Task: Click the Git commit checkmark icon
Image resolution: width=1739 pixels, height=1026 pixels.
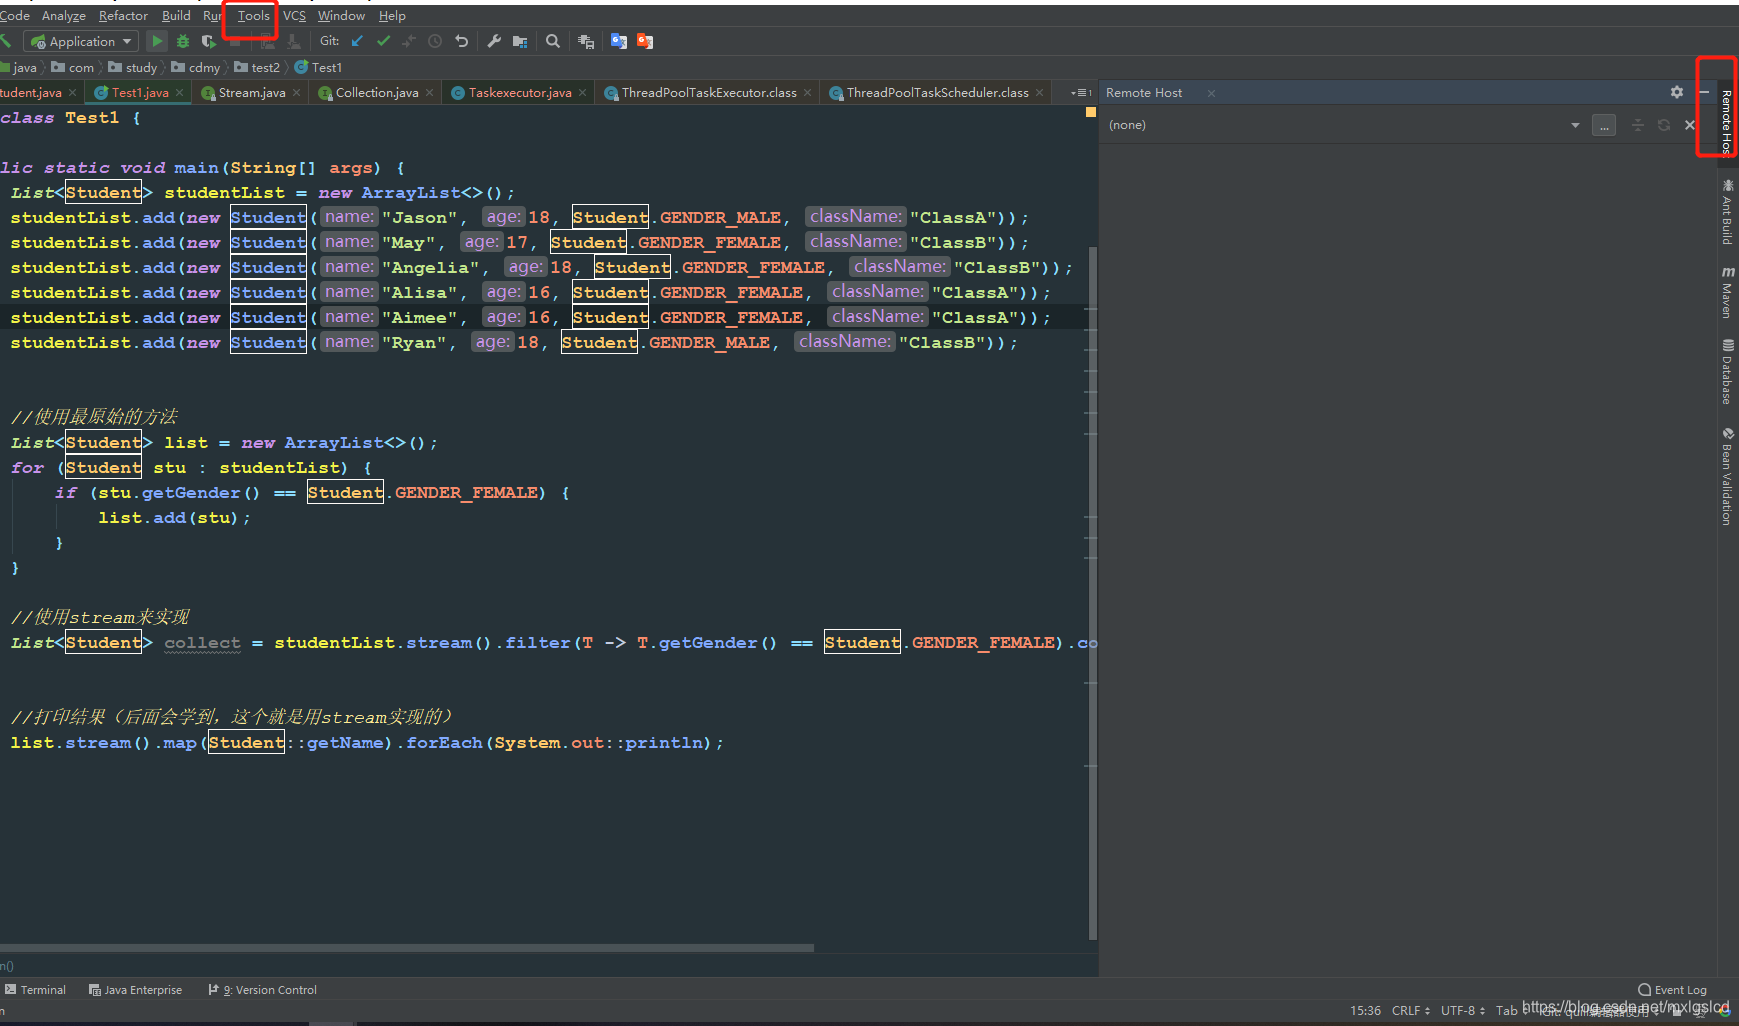Action: coord(383,41)
